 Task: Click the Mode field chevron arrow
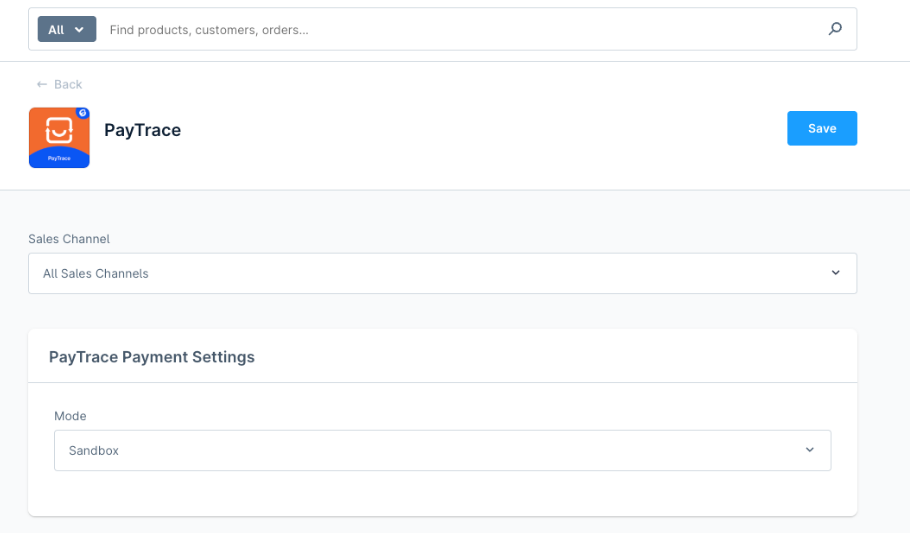(x=809, y=450)
